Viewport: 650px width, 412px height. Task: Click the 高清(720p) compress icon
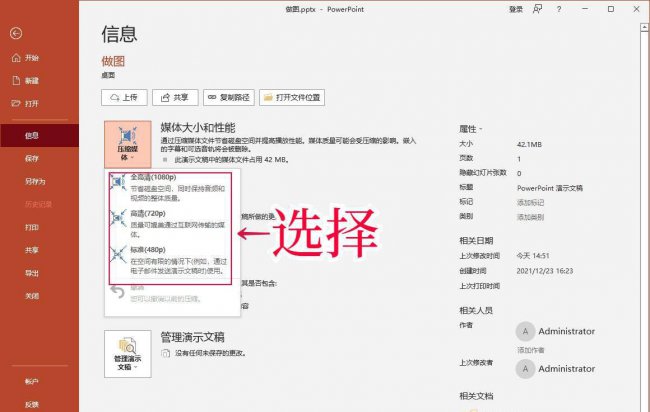[x=118, y=218]
